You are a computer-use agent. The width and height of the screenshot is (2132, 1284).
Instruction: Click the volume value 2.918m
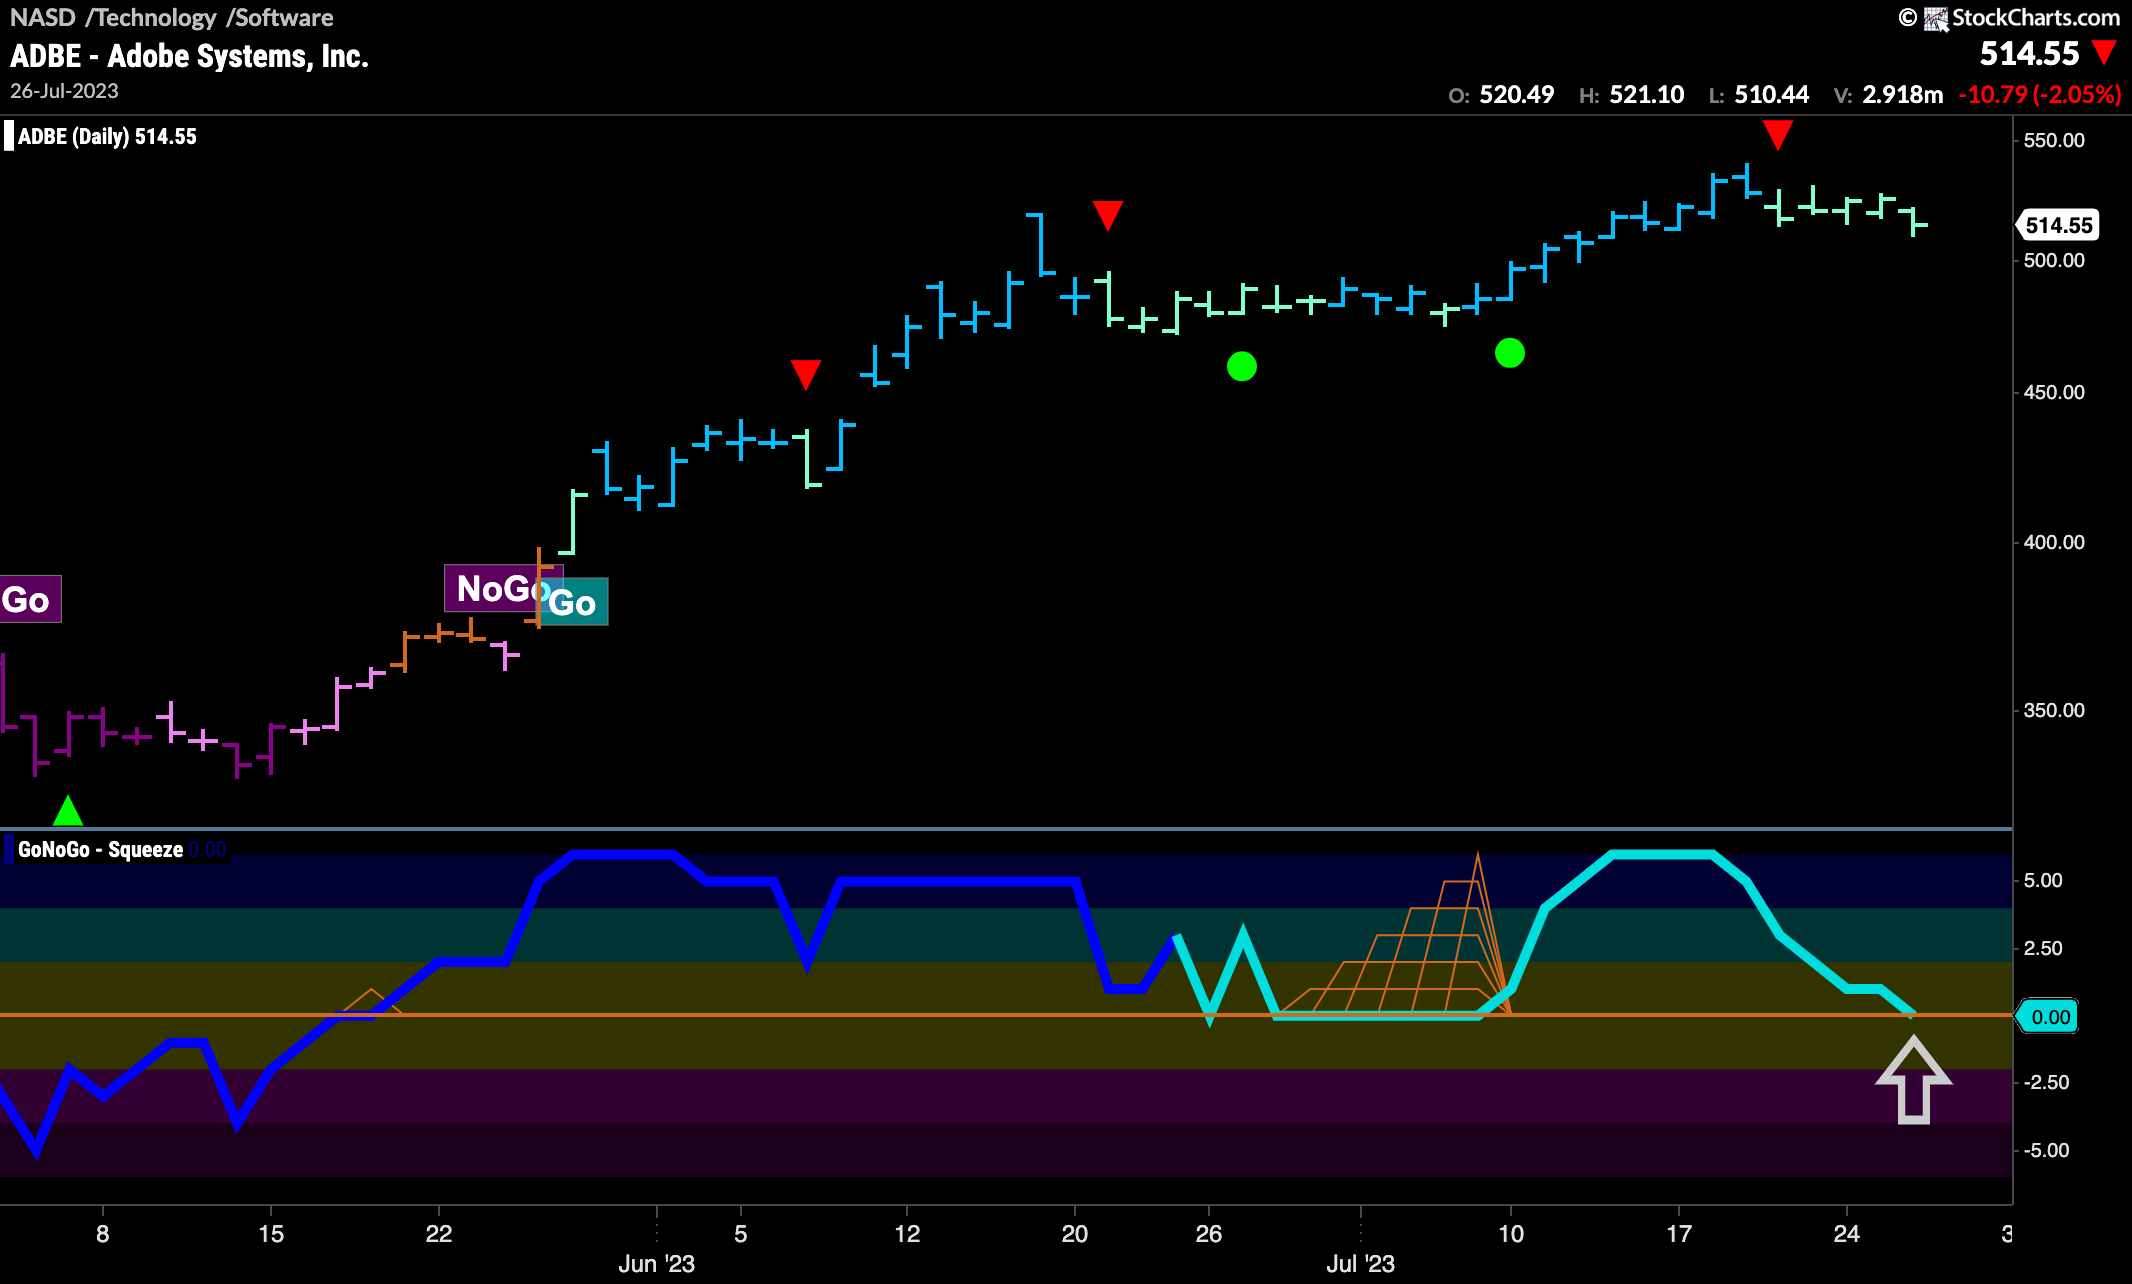[1902, 95]
